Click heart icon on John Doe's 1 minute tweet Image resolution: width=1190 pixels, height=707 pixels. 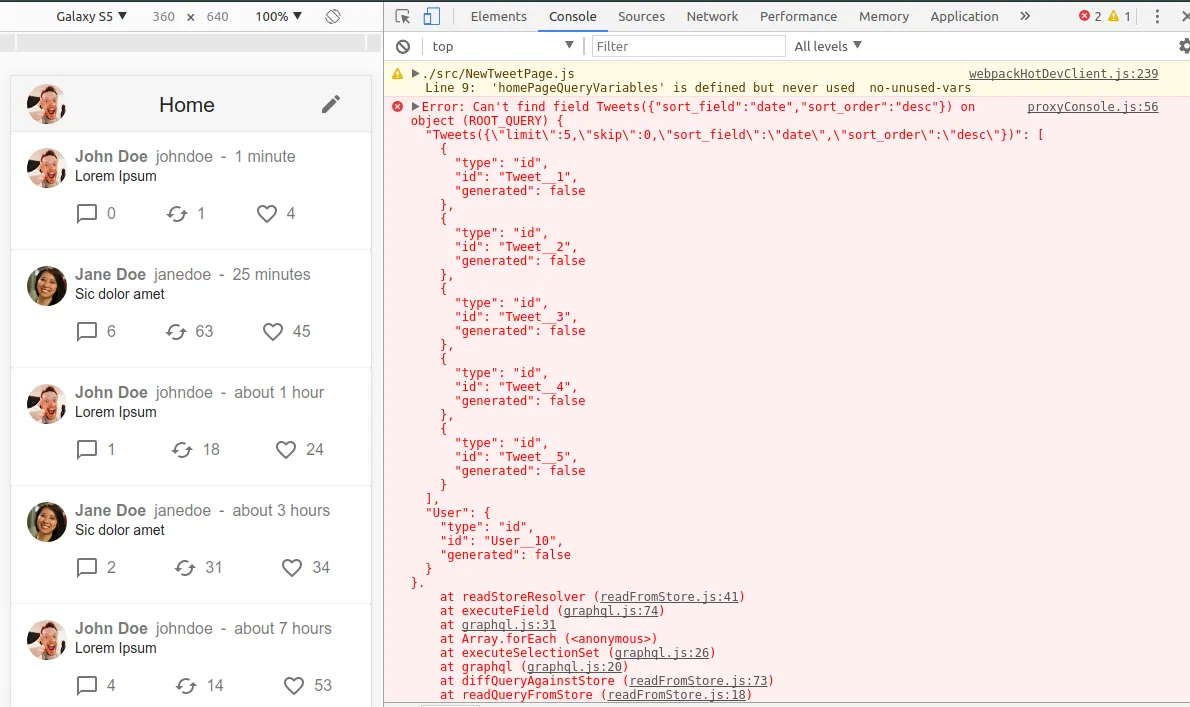(266, 213)
